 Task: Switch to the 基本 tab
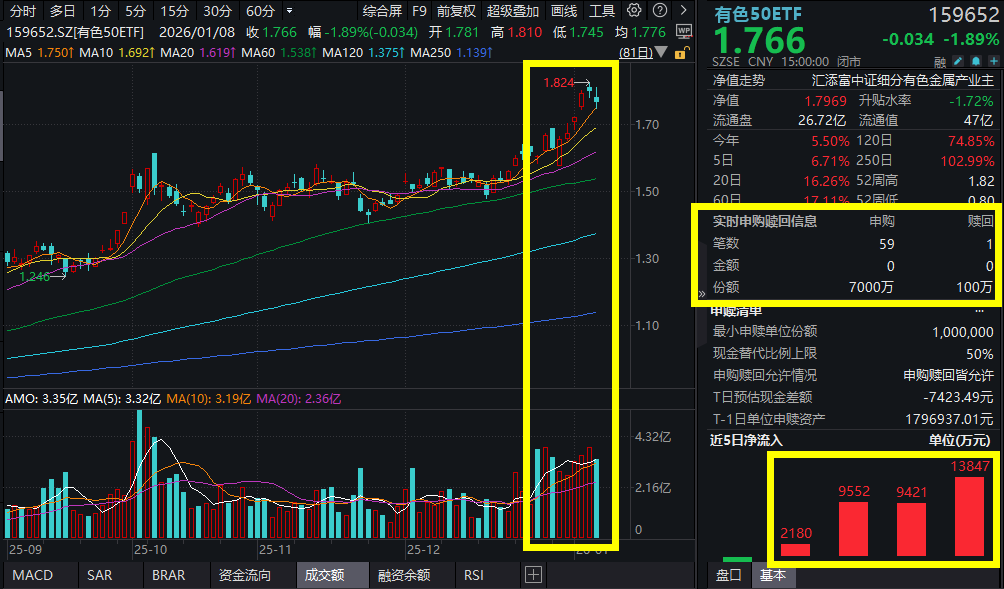773,576
